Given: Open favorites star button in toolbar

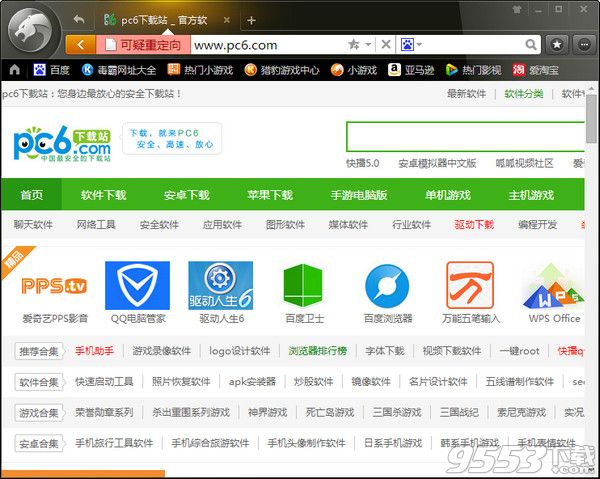Looking at the screenshot, I should coord(557,45).
